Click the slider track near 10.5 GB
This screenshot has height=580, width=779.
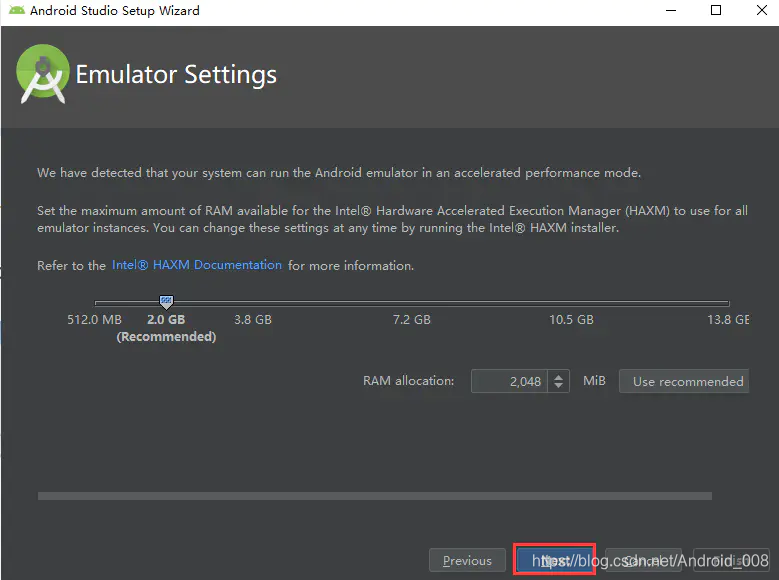click(x=571, y=303)
